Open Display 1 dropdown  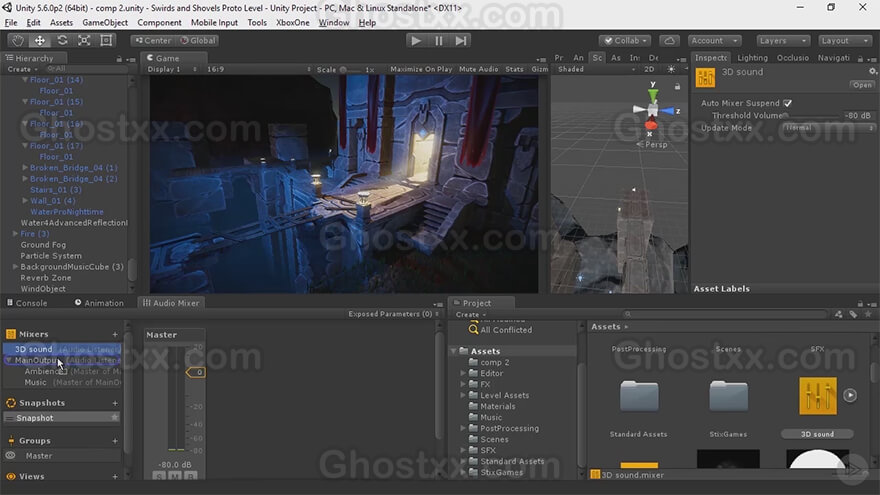tap(172, 69)
